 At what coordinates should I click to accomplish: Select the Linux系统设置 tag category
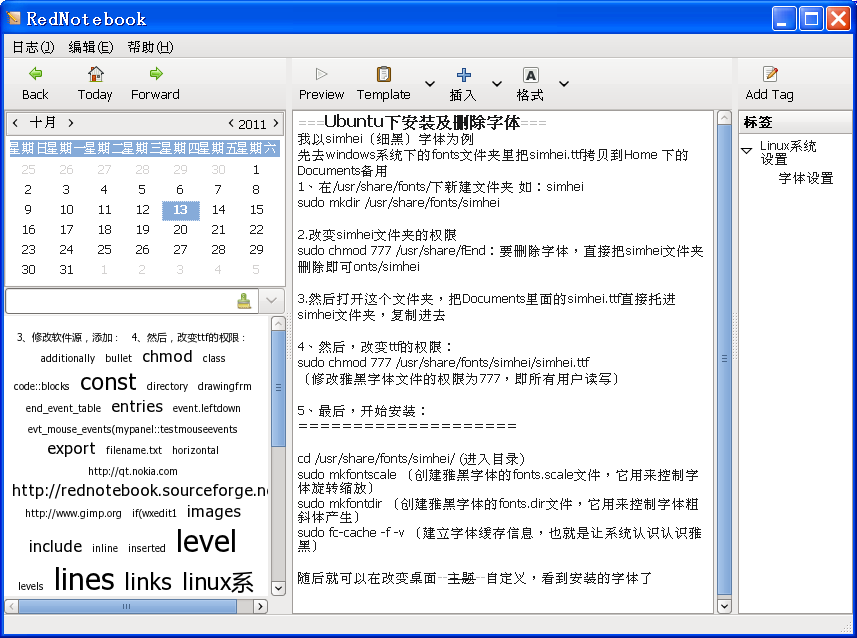point(788,153)
